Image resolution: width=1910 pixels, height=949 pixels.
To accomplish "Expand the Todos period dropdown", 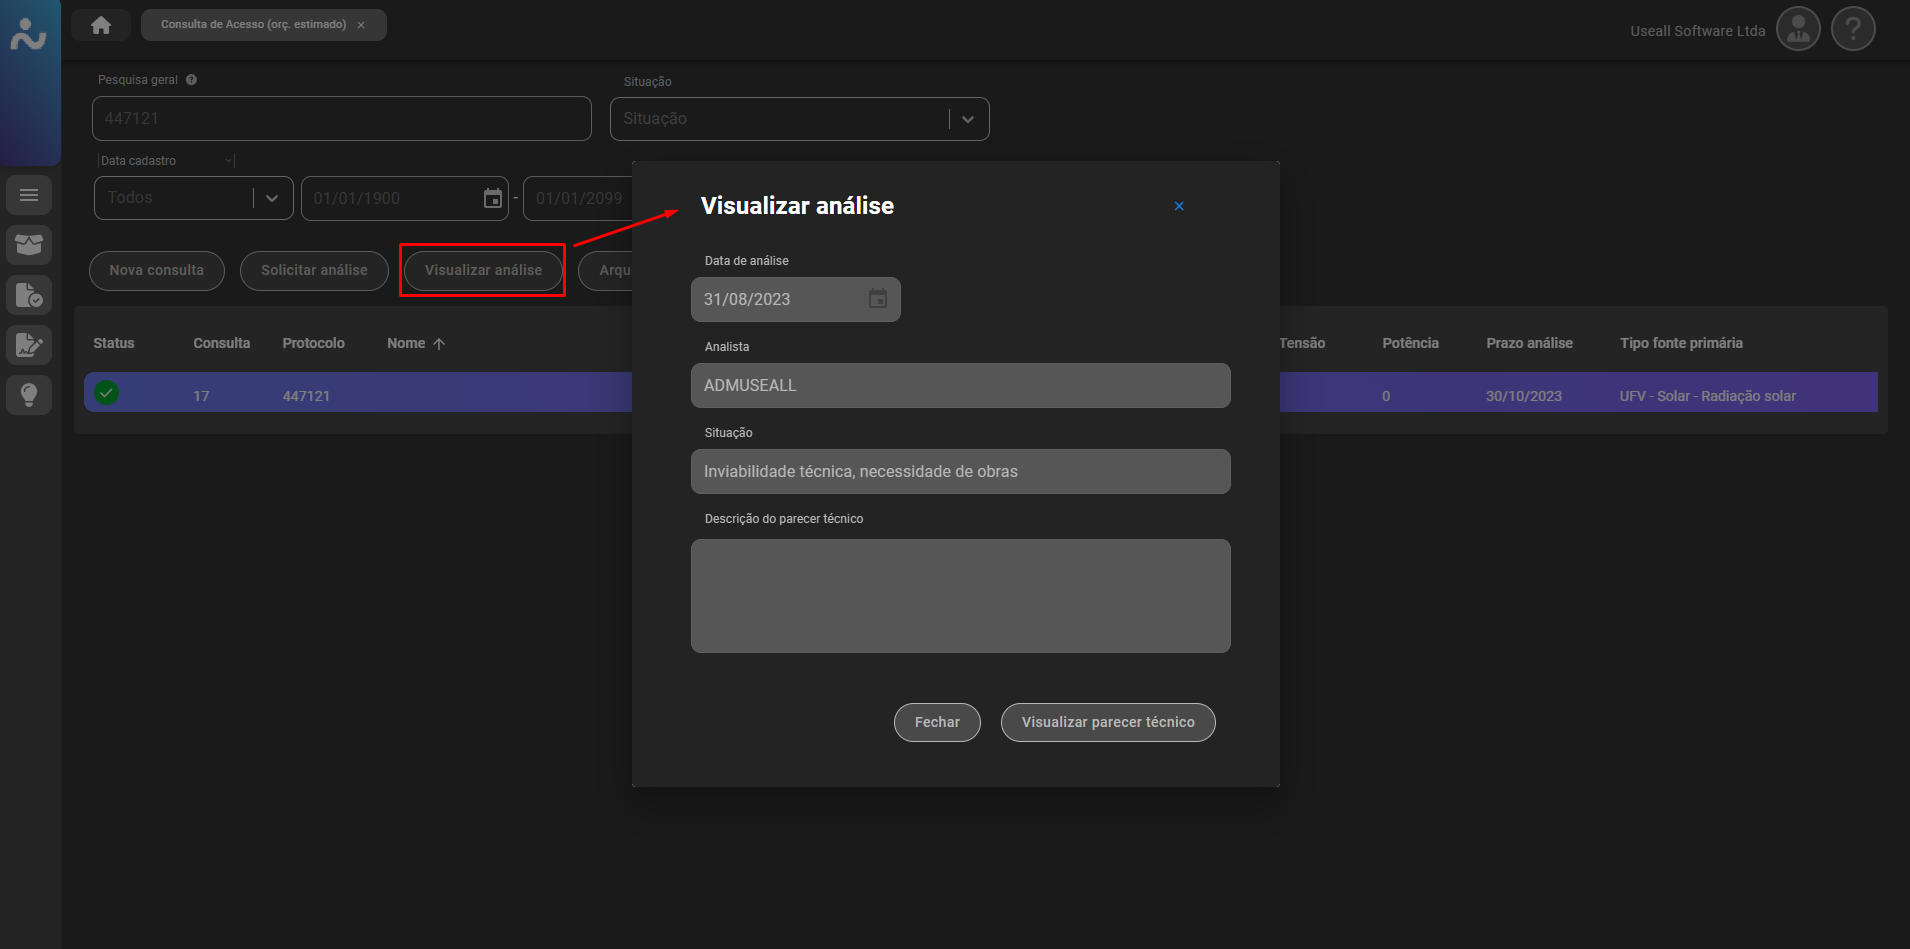I will tap(271, 198).
